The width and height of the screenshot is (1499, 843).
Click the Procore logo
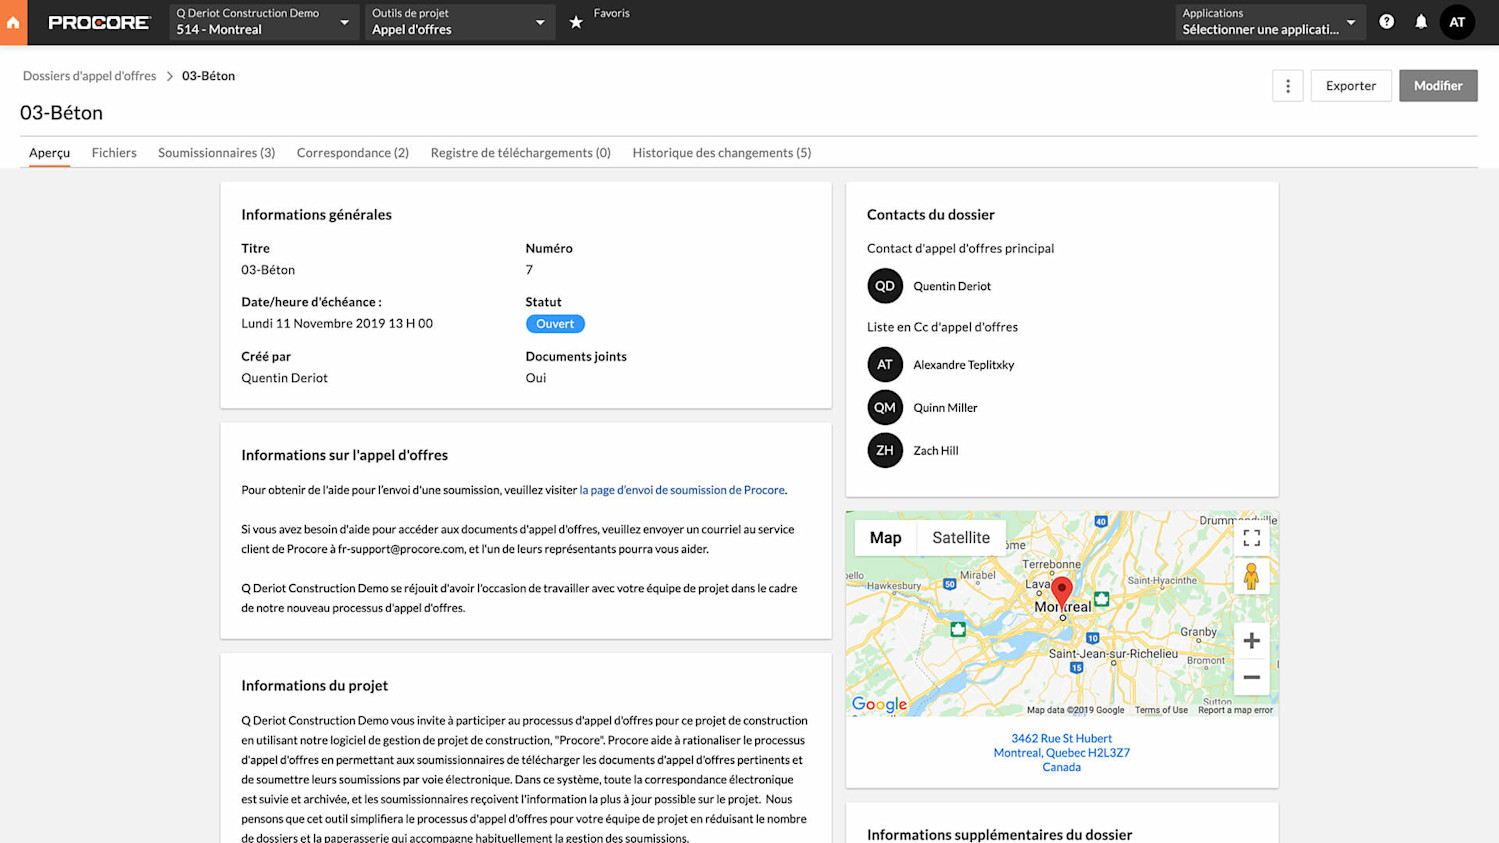click(x=99, y=22)
